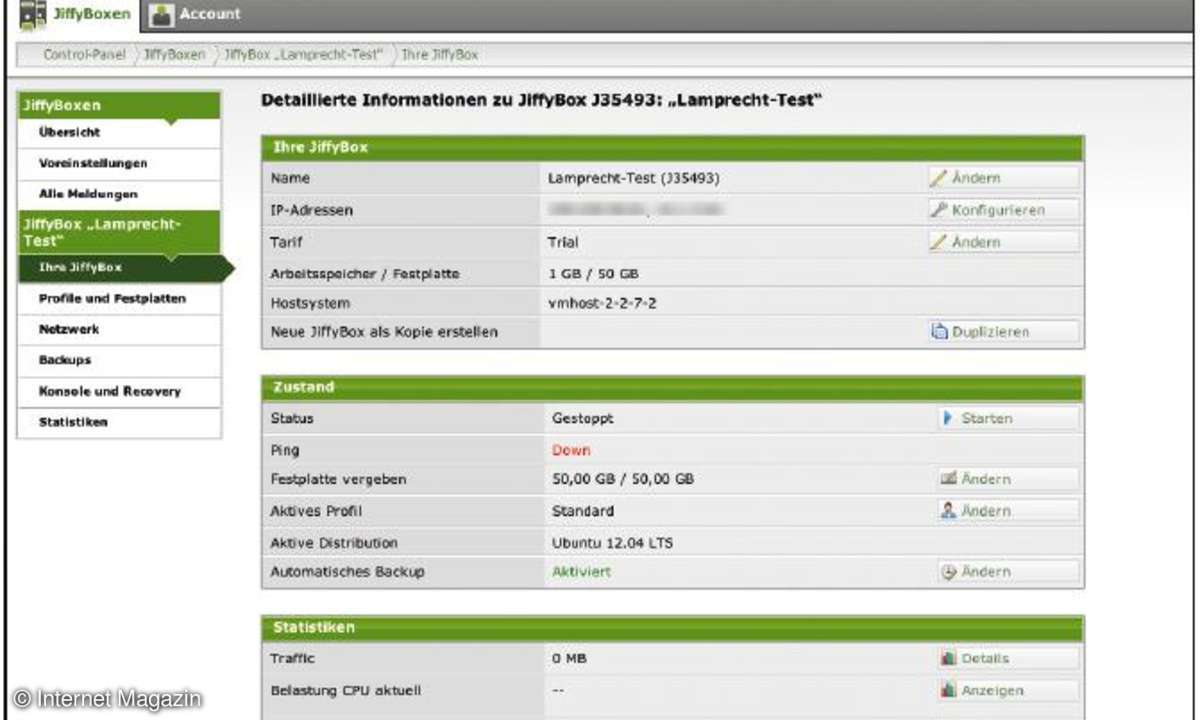Click Ändern for Automatisches Backup
The image size is (1200, 720).
click(1008, 572)
